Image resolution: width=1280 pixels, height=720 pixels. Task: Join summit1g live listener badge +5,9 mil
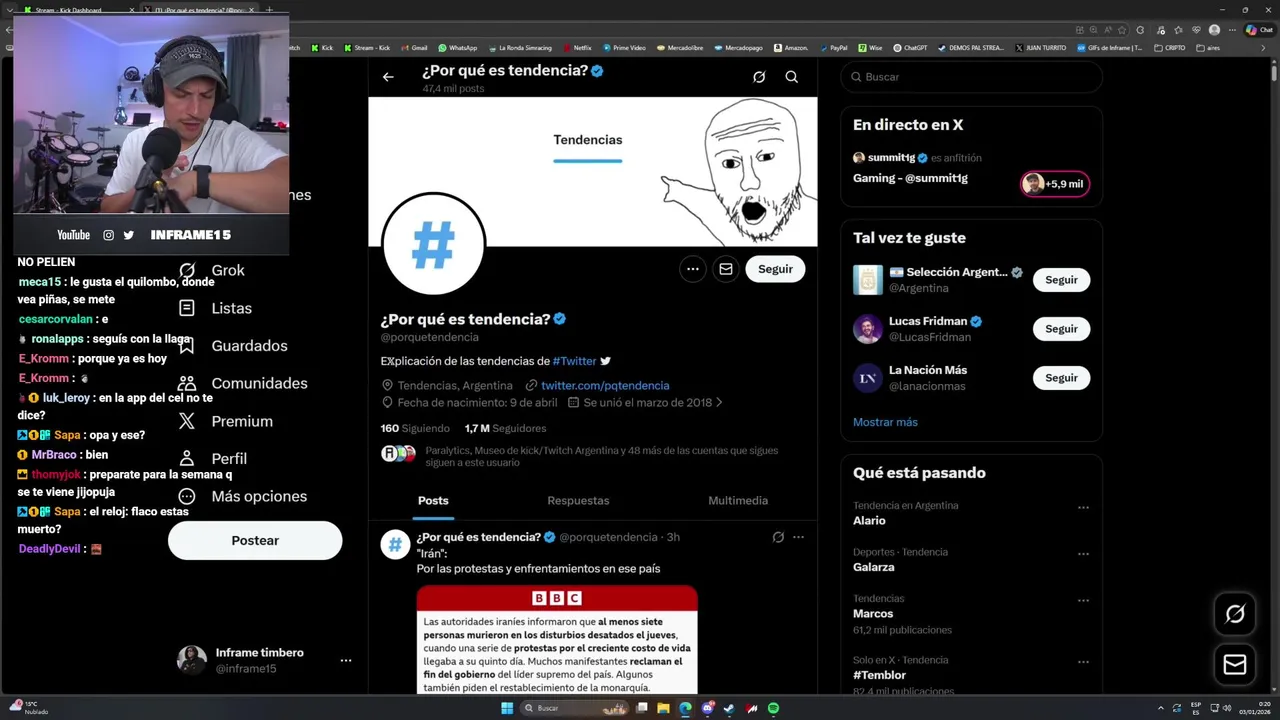tap(1055, 184)
